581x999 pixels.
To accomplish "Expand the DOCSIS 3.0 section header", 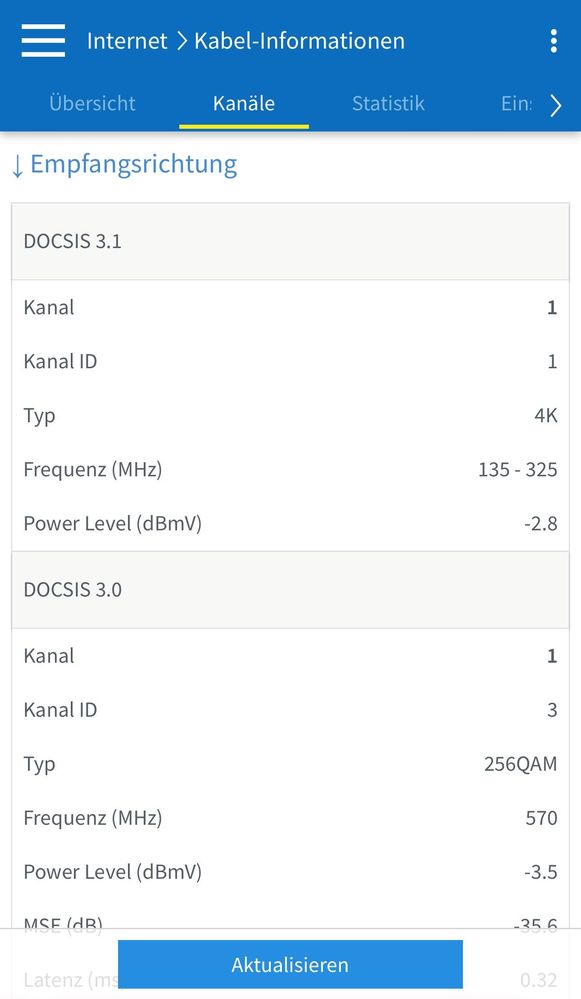I will [x=290, y=589].
